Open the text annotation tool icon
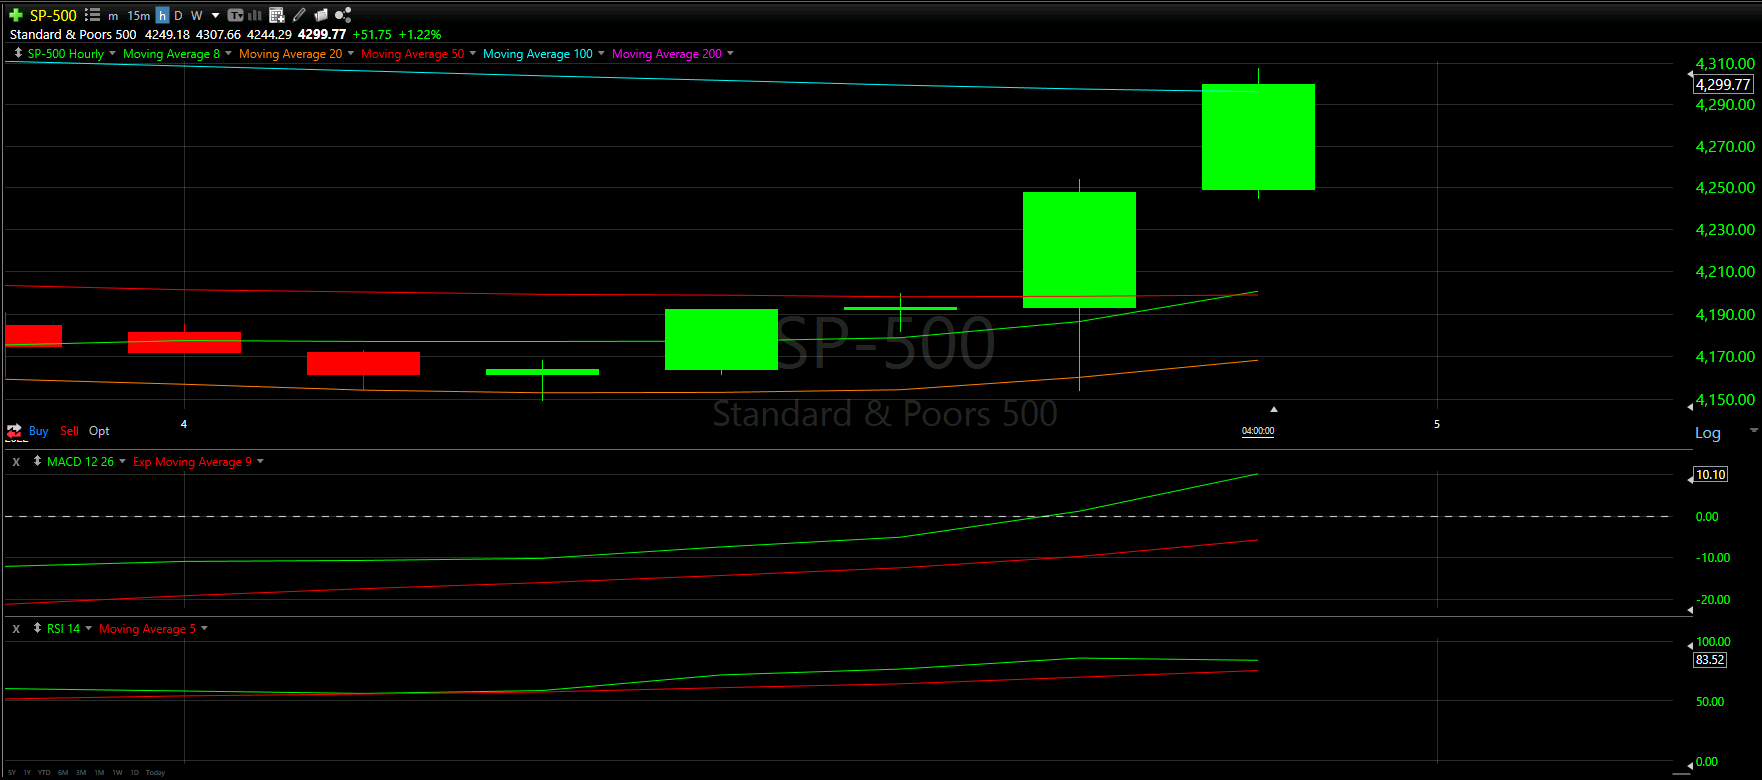 [236, 15]
